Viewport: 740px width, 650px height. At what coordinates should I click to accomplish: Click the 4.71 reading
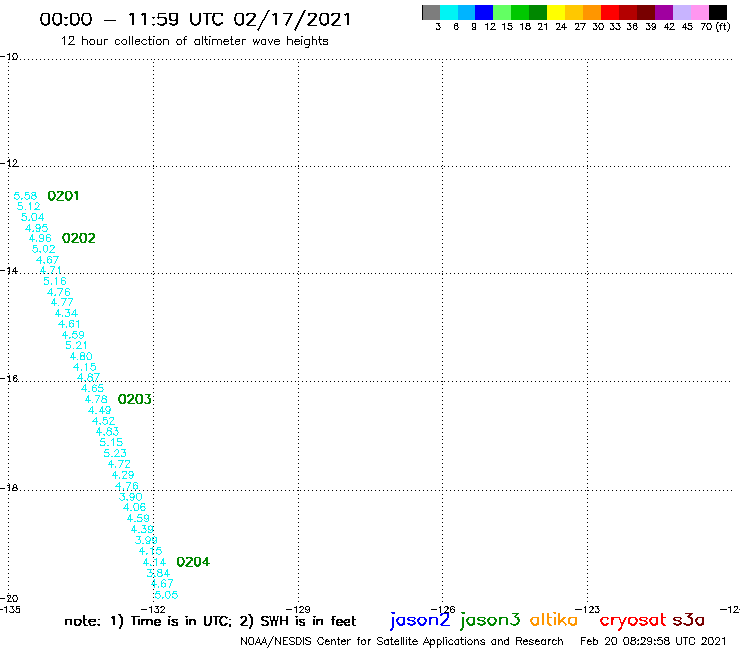(50, 270)
